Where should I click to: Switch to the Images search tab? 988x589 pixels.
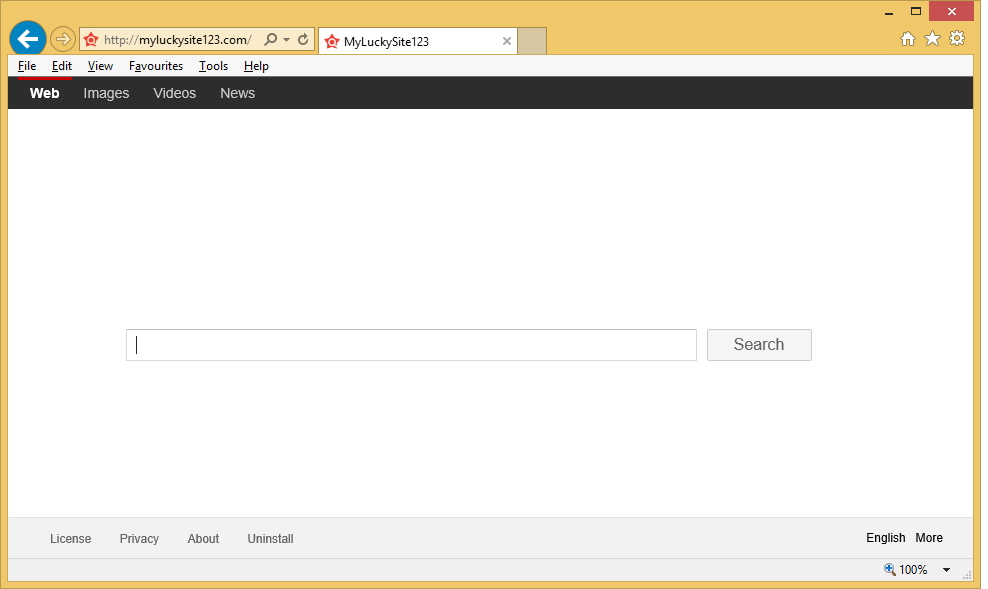106,93
